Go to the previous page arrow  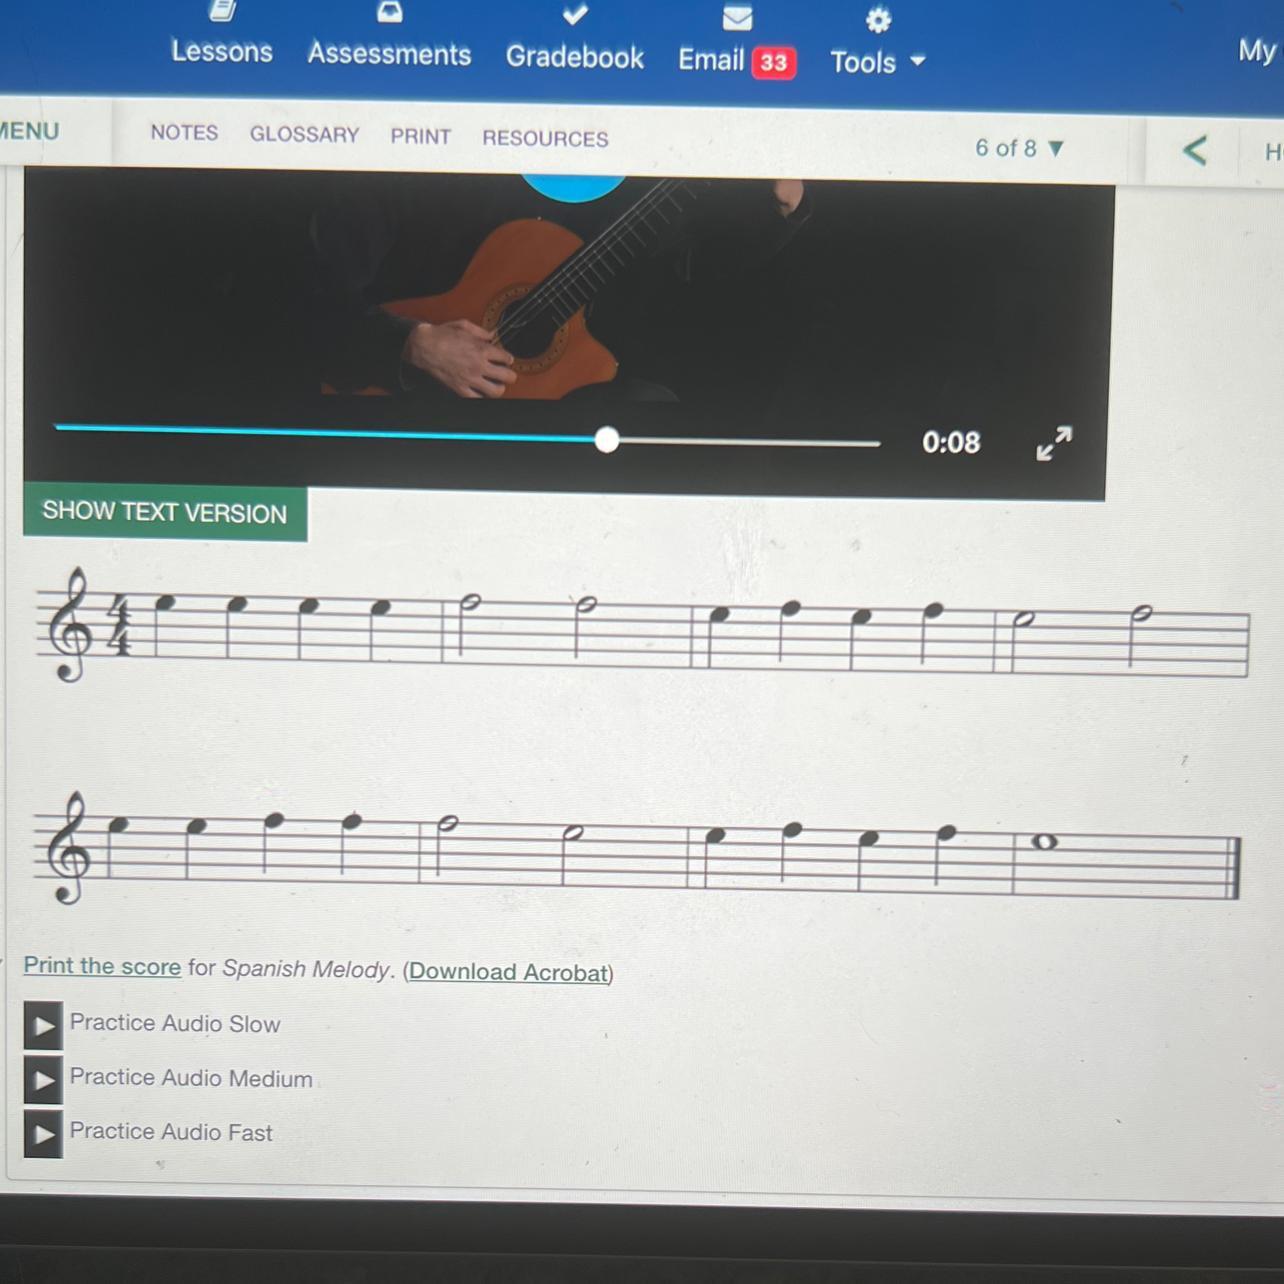[1194, 151]
